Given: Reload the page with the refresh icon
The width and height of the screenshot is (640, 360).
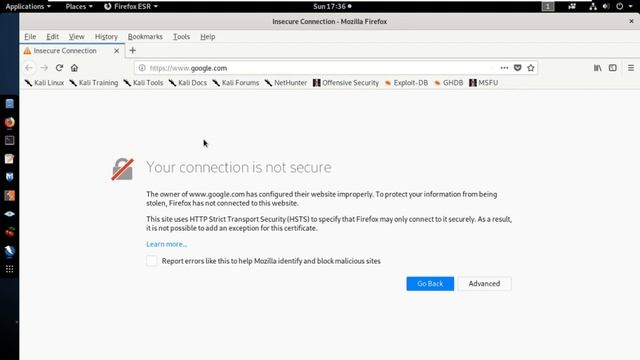Looking at the screenshot, I should (59, 68).
